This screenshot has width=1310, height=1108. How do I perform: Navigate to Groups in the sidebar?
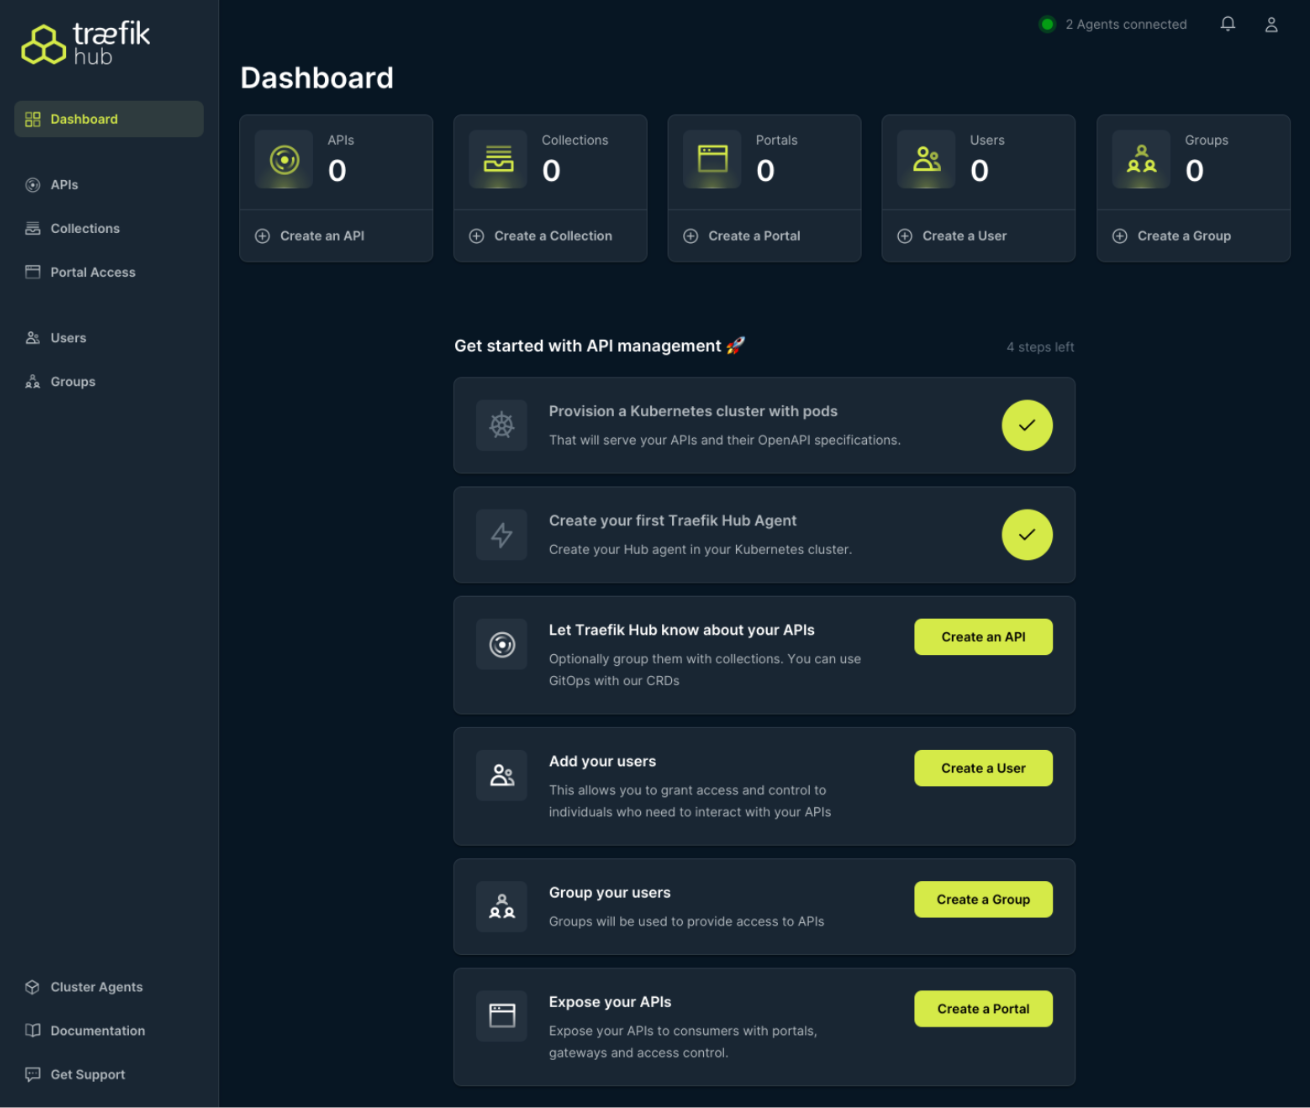tap(109, 382)
